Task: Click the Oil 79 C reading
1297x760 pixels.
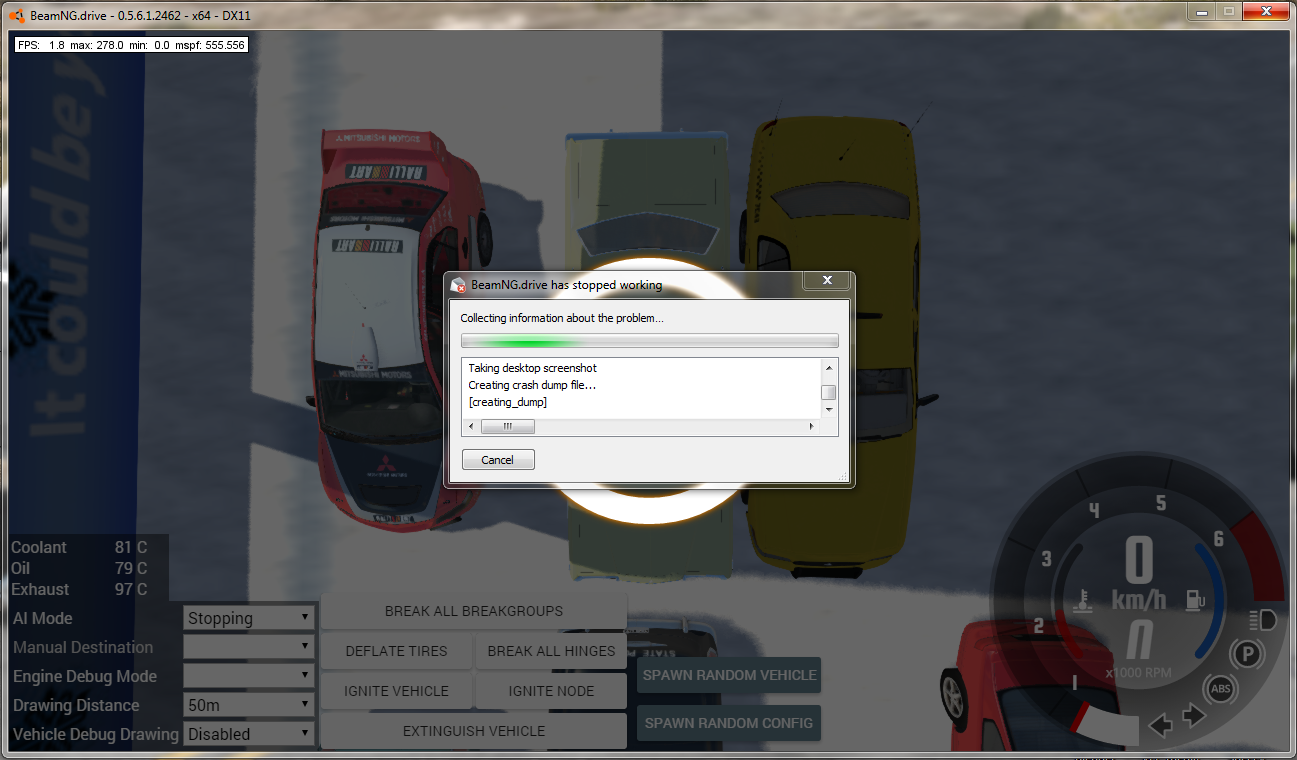Action: coord(79,569)
